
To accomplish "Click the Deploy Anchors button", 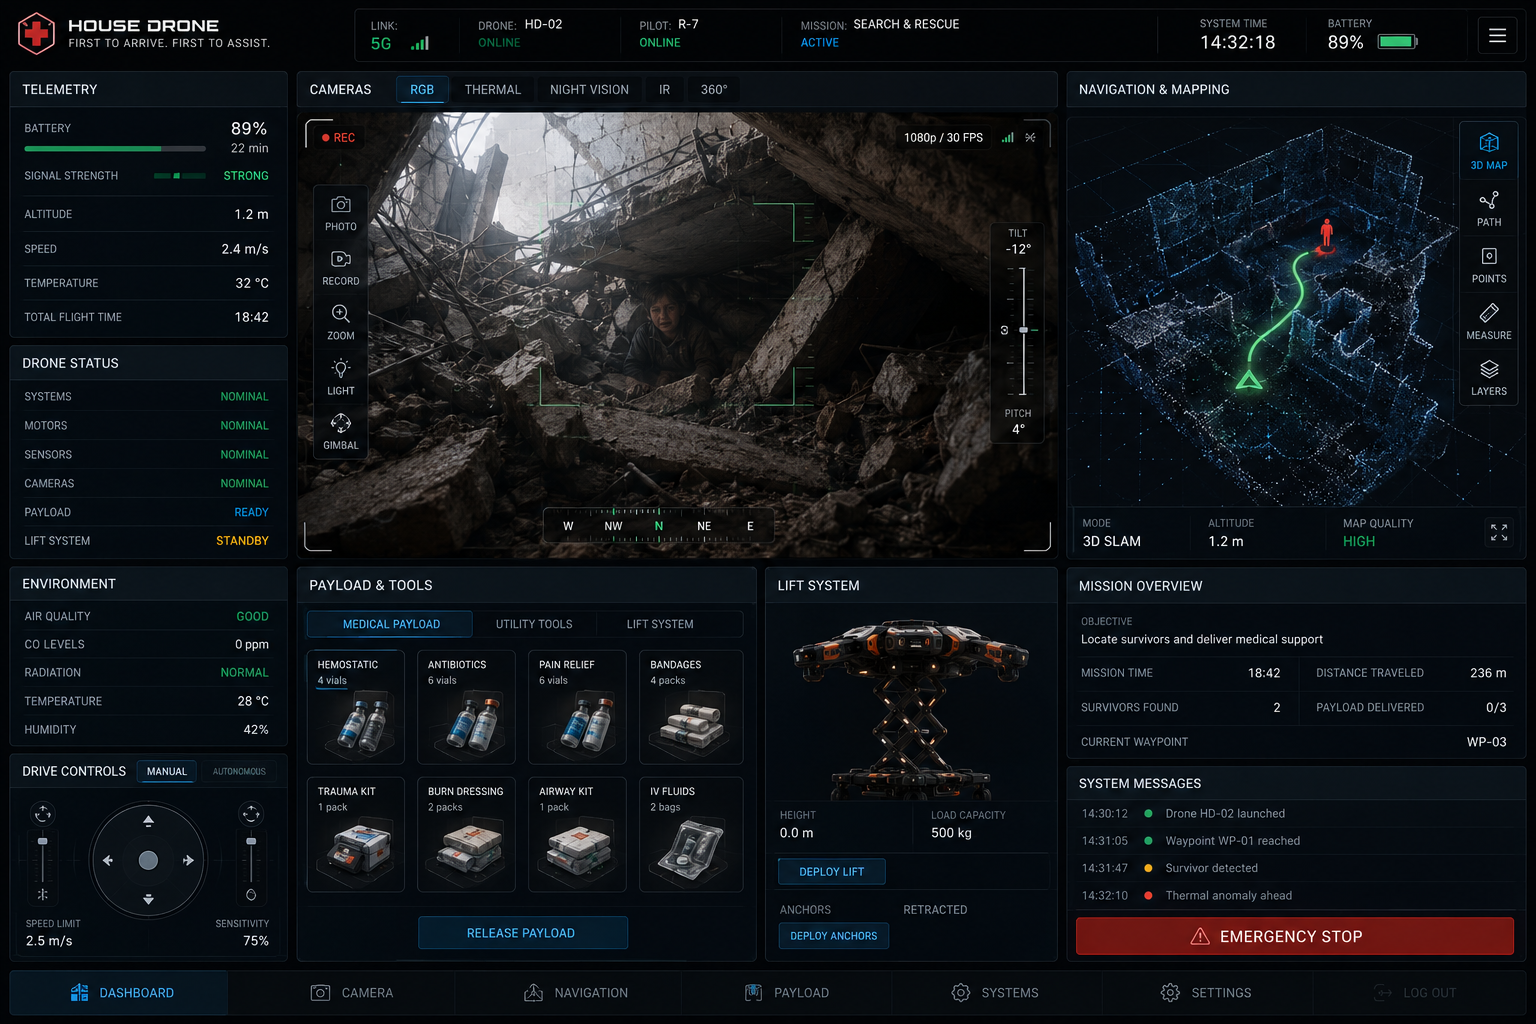I will tap(834, 936).
